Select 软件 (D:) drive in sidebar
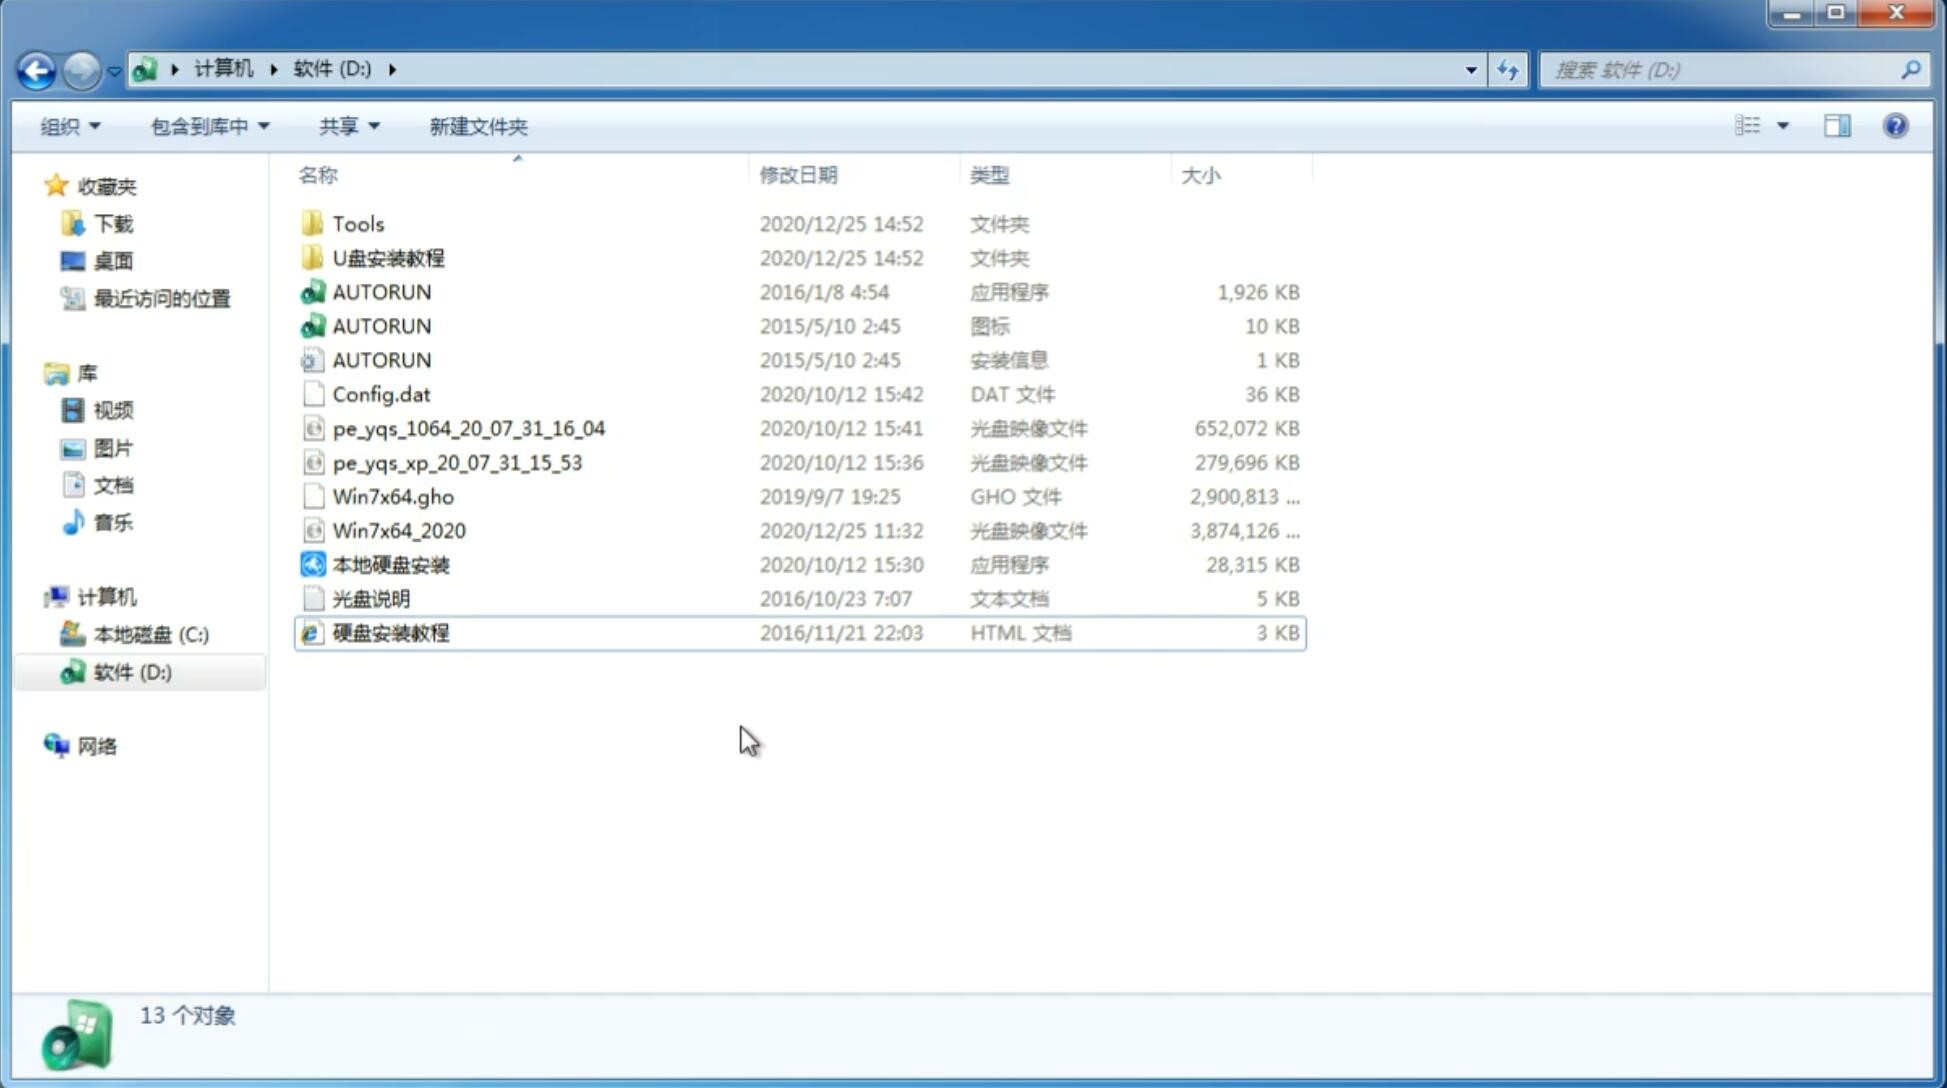 (132, 671)
